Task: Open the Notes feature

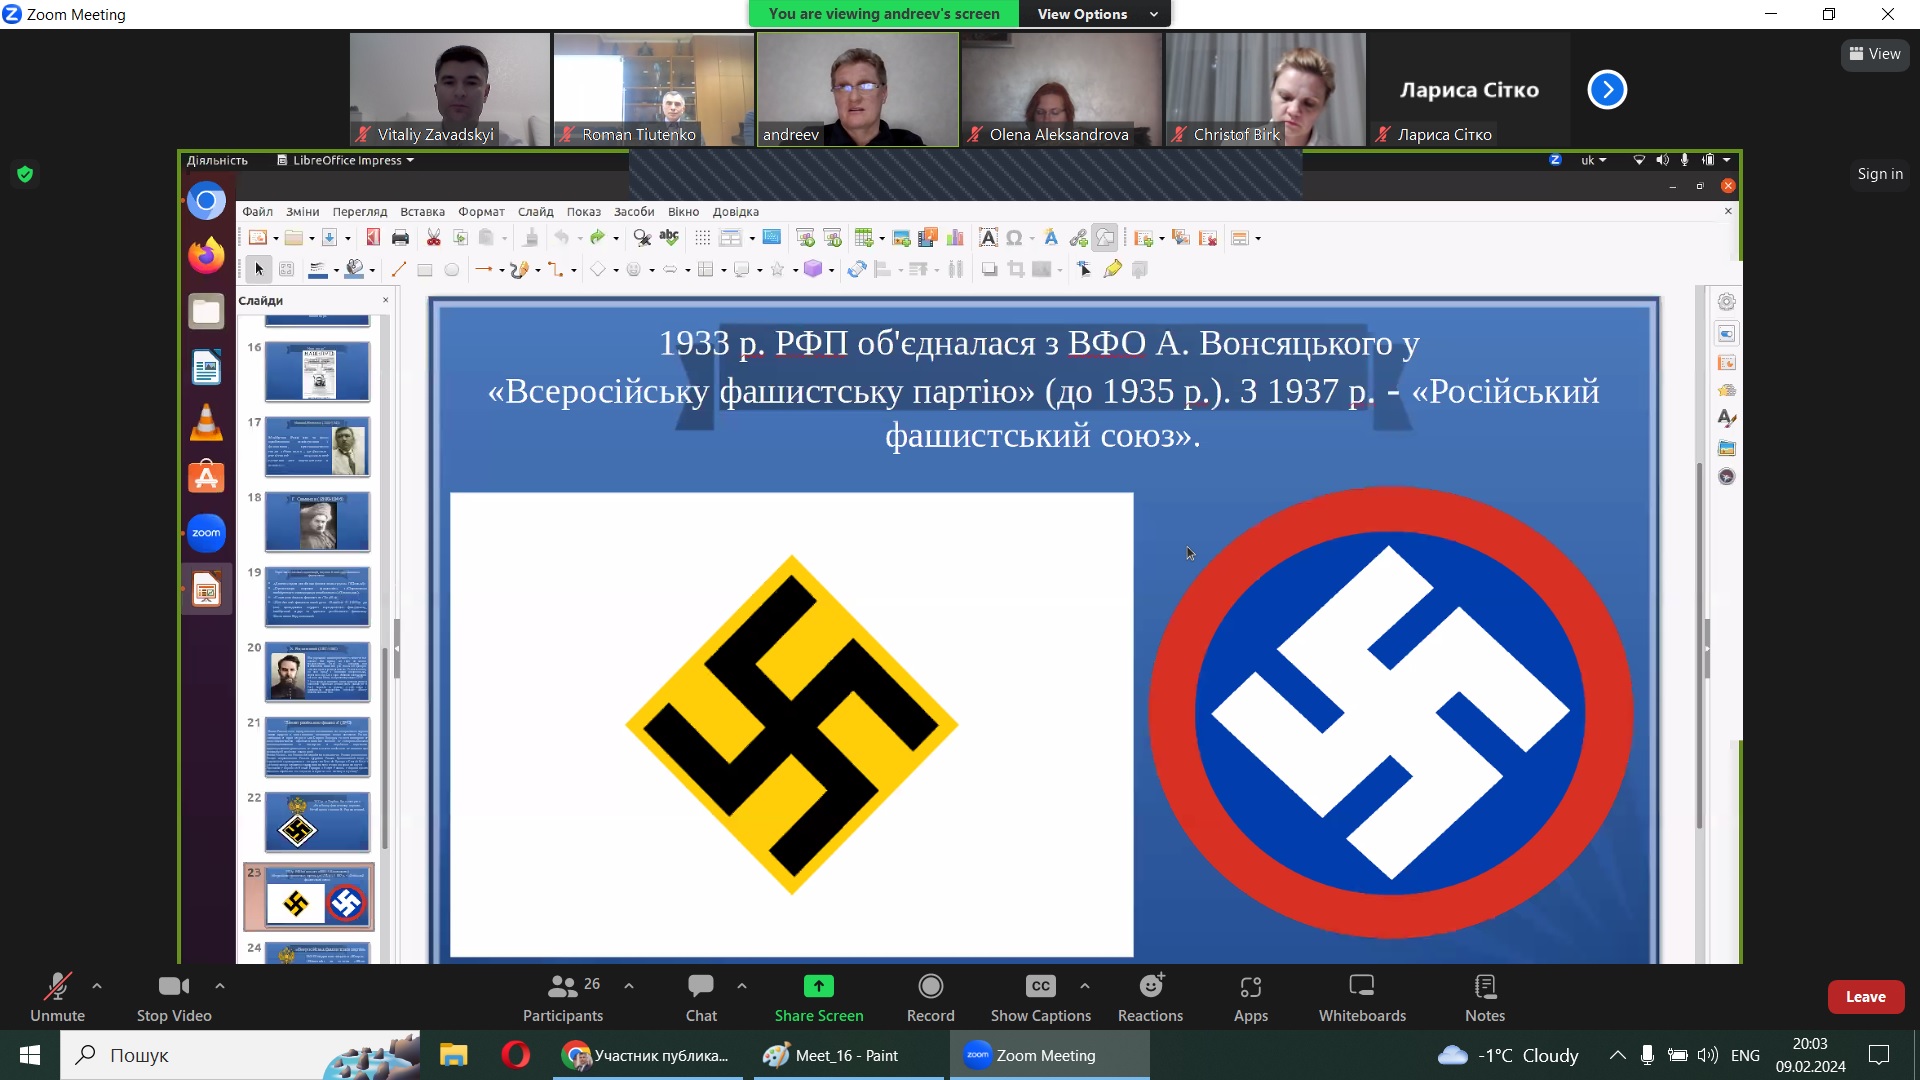Action: click(1484, 997)
